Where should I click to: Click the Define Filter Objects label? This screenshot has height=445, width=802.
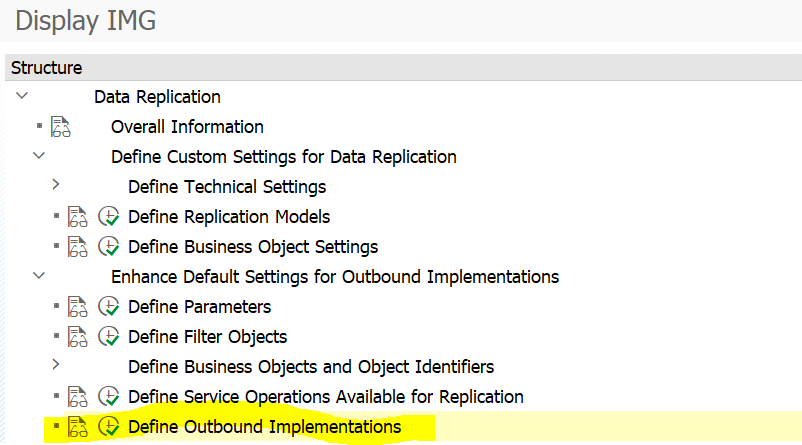pyautogui.click(x=207, y=337)
